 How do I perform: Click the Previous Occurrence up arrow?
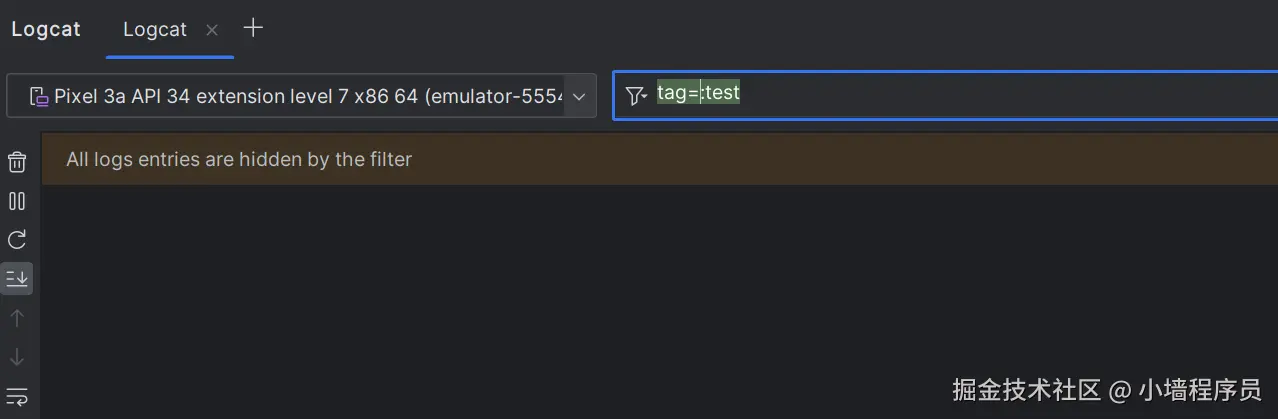pos(17,318)
